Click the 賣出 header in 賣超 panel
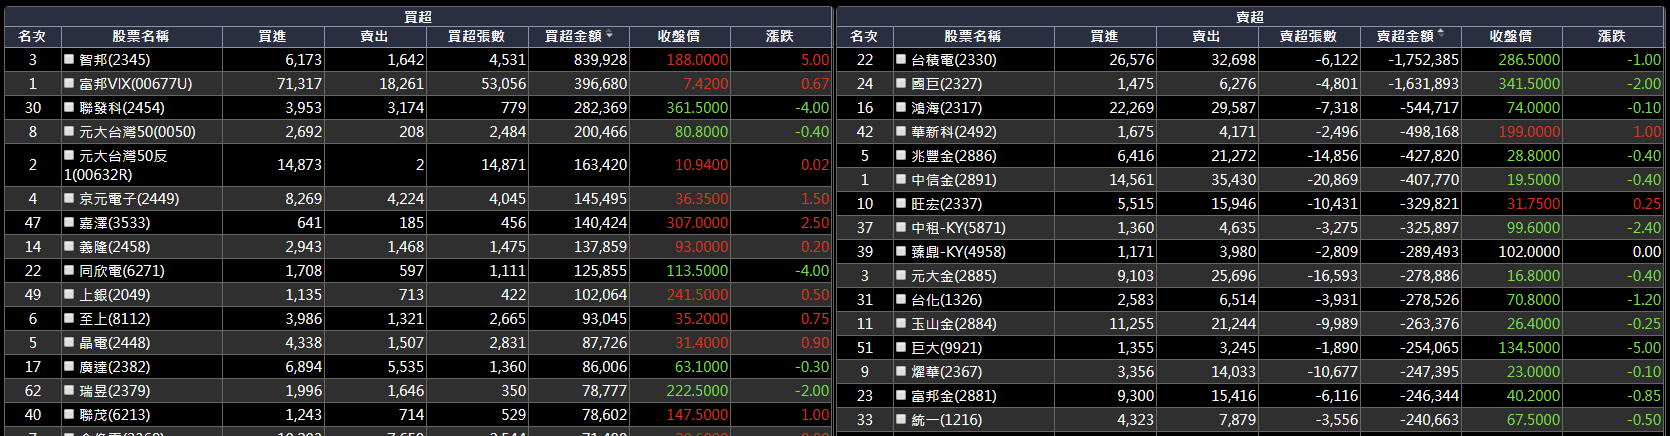 coord(1206,36)
